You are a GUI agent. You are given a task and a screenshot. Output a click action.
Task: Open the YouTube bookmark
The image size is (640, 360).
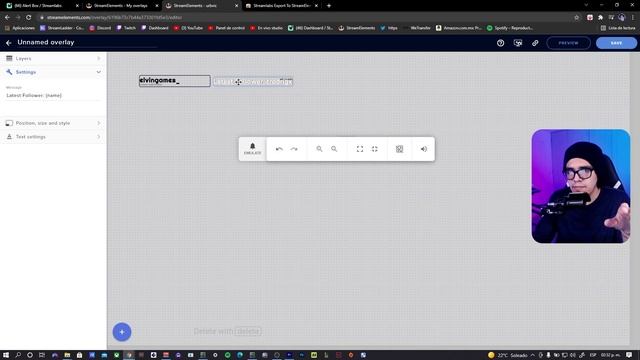click(188, 28)
